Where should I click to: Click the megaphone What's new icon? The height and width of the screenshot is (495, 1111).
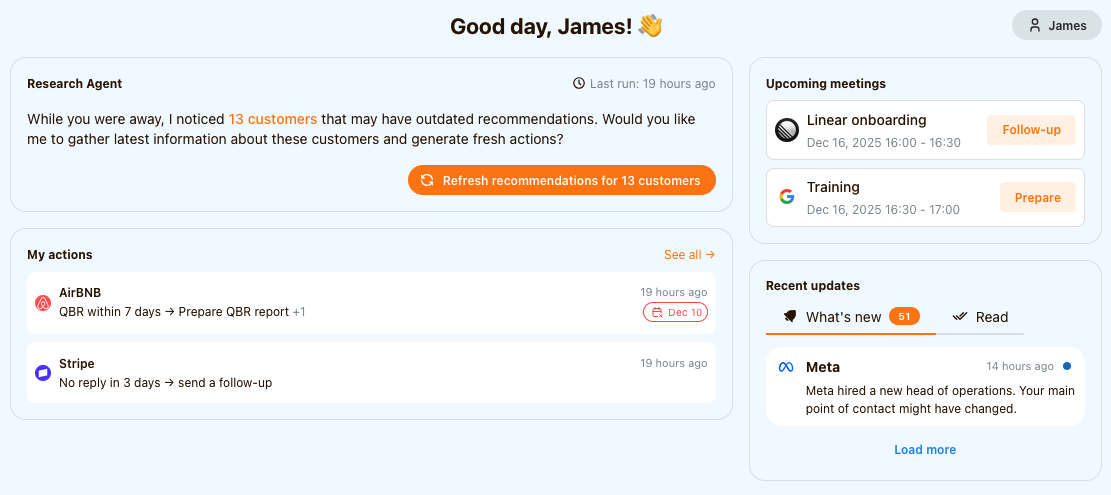click(790, 317)
